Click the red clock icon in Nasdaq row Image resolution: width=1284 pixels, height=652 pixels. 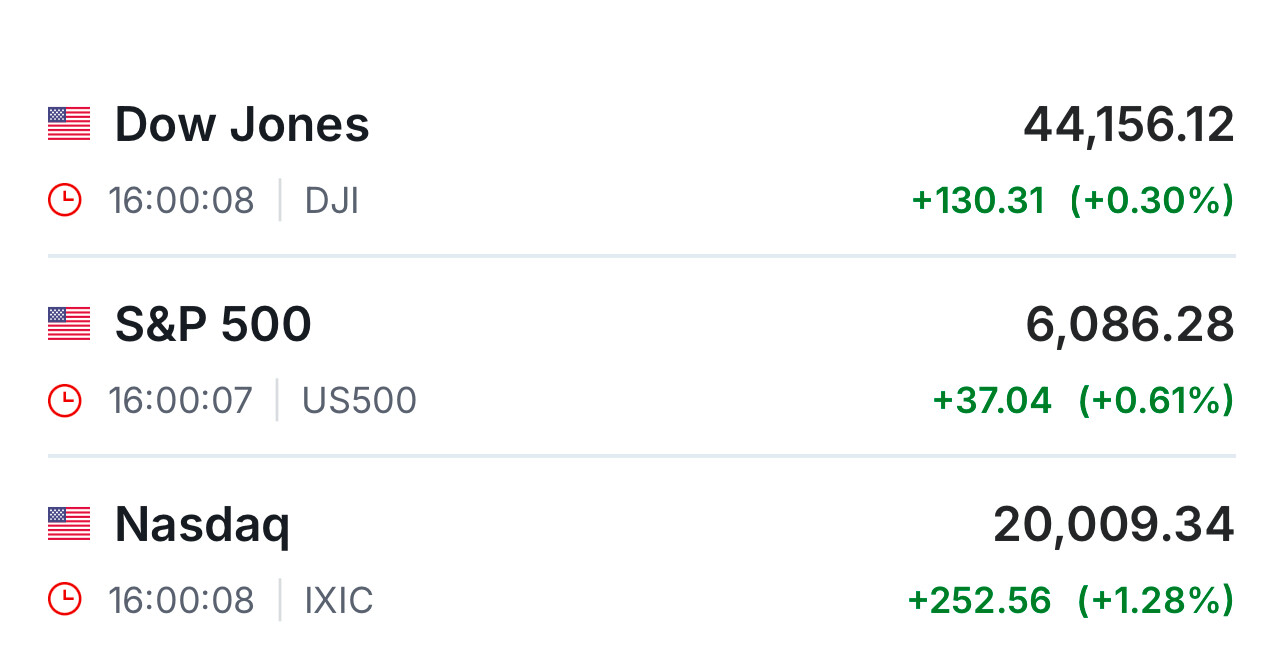64,601
